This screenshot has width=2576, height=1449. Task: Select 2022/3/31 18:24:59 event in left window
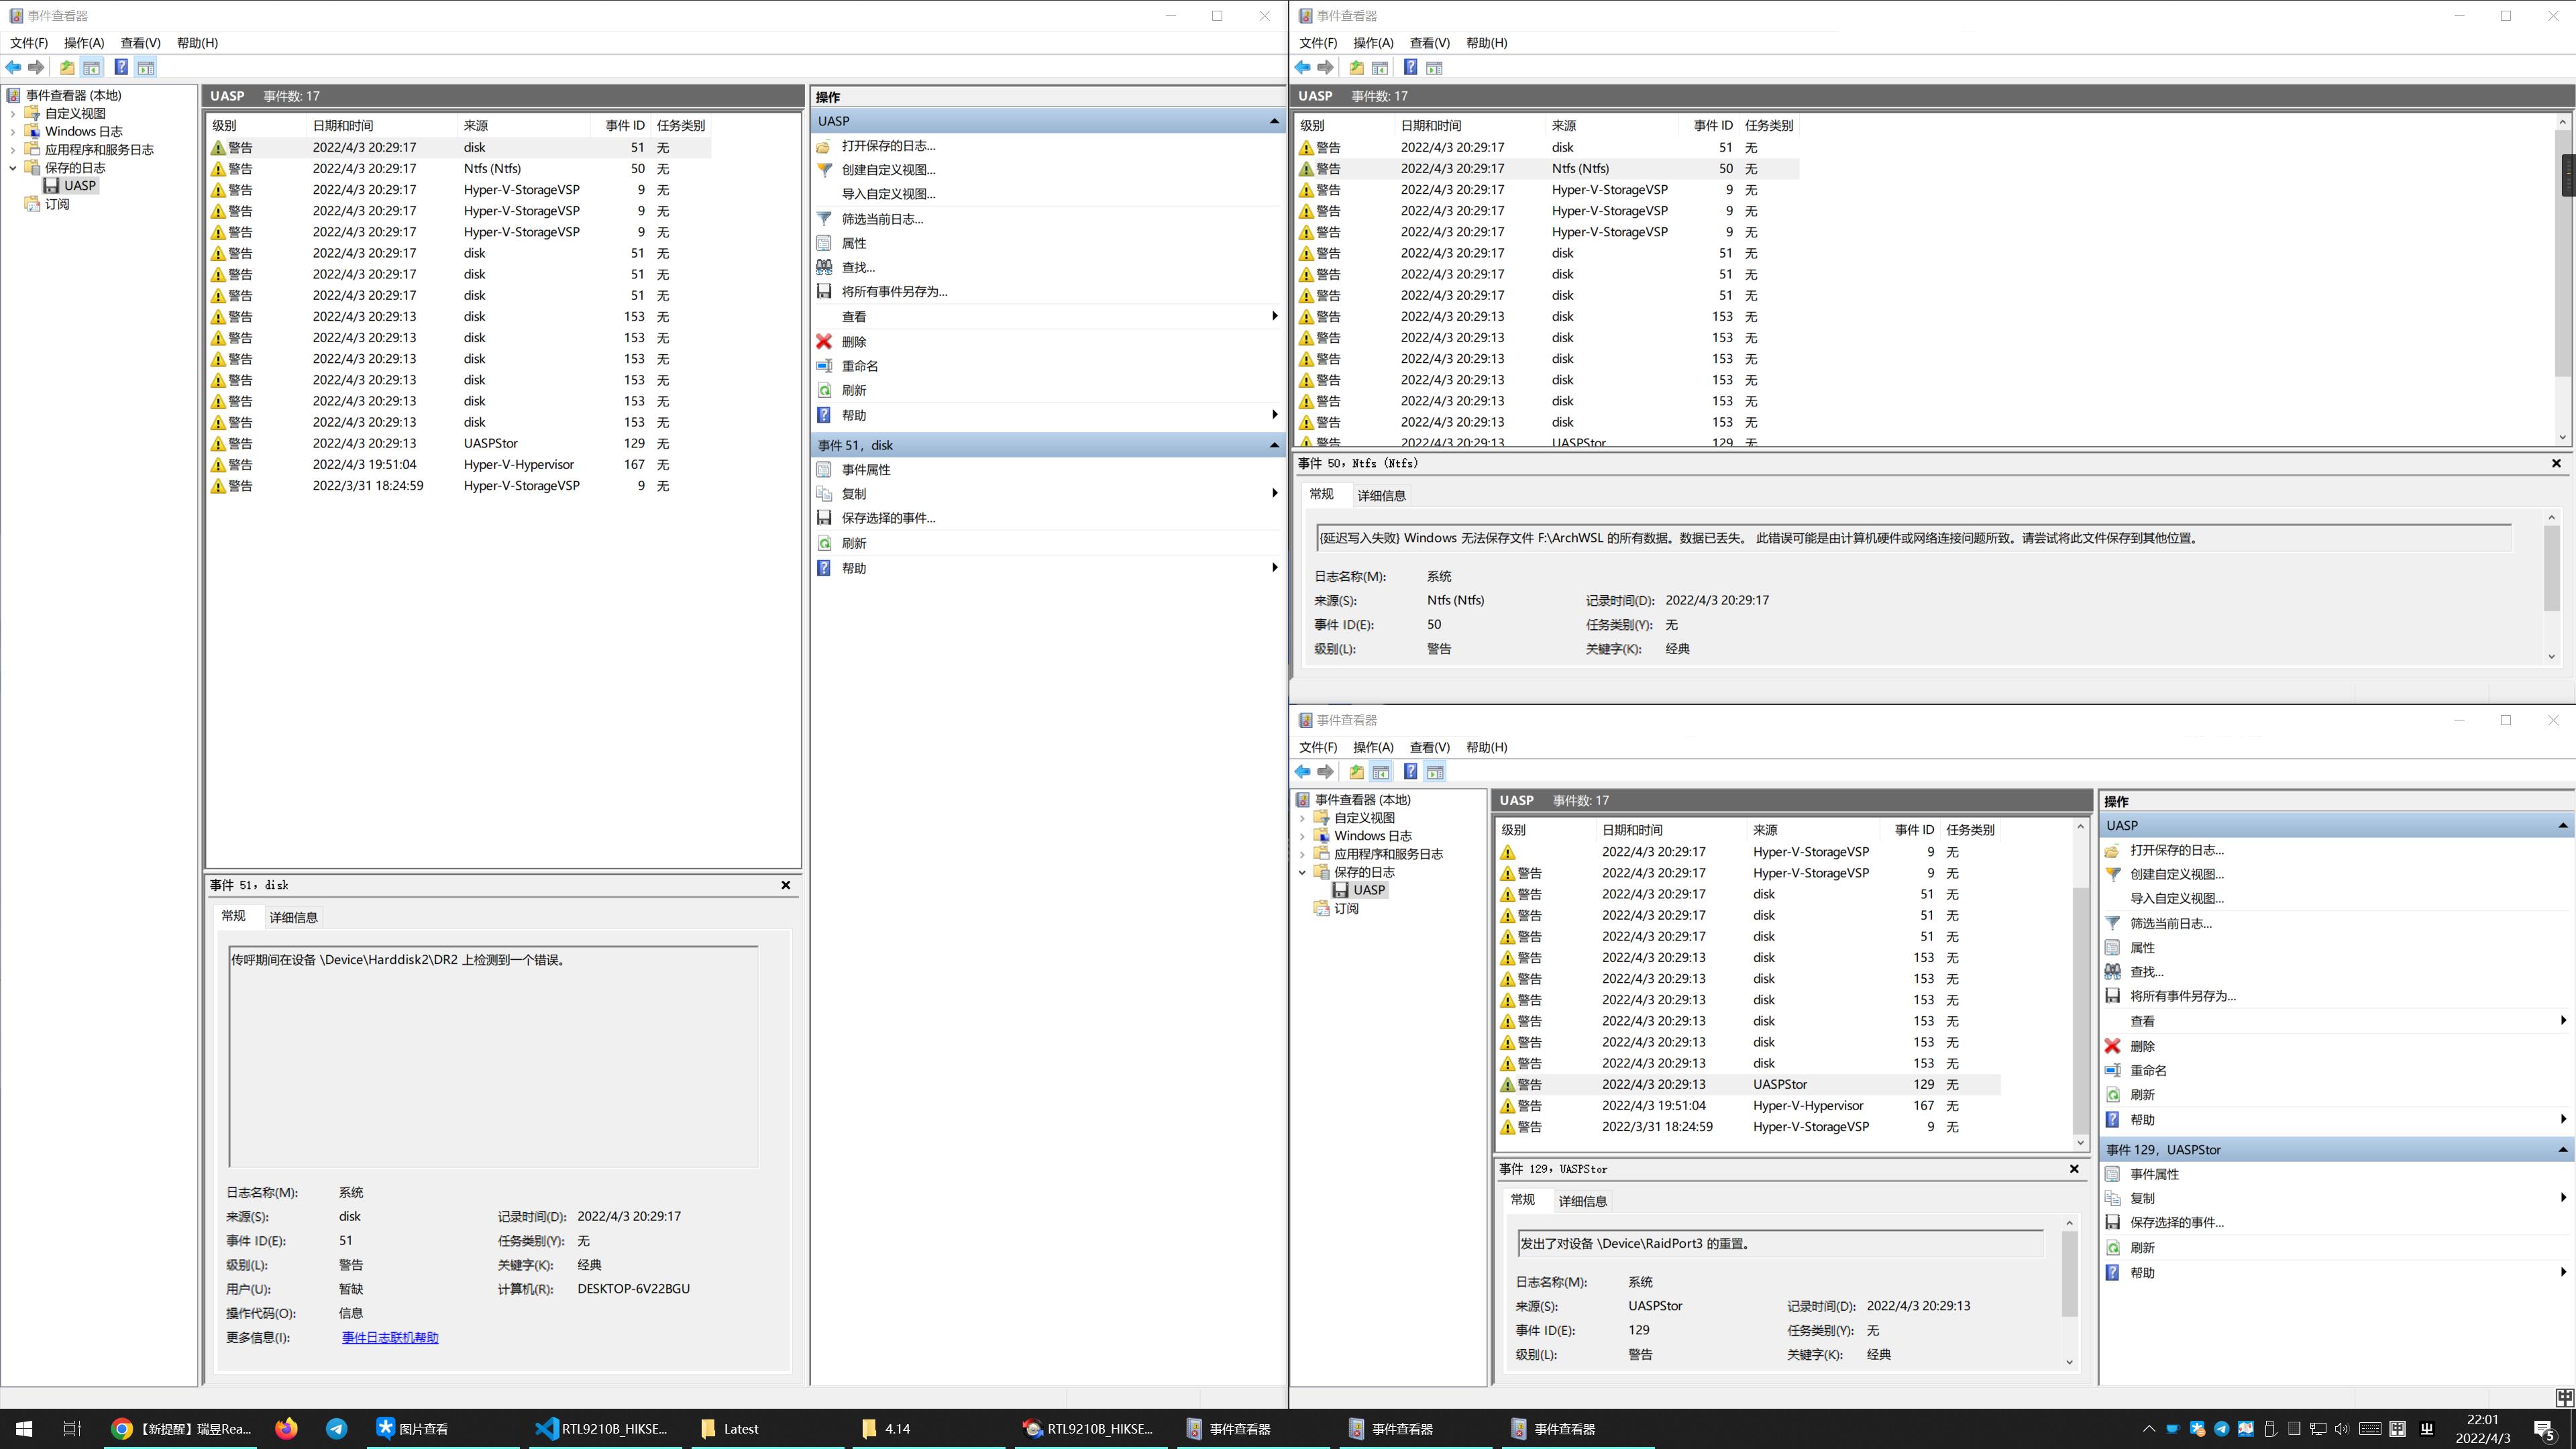pos(459,485)
